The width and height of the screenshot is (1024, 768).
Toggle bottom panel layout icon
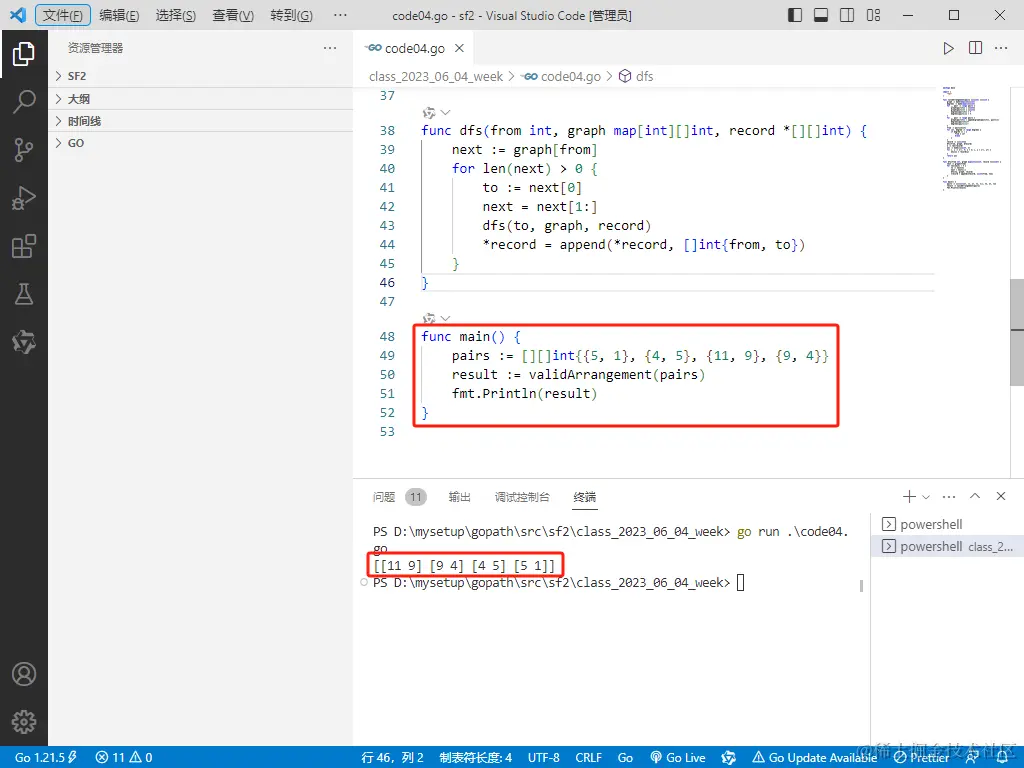(821, 15)
